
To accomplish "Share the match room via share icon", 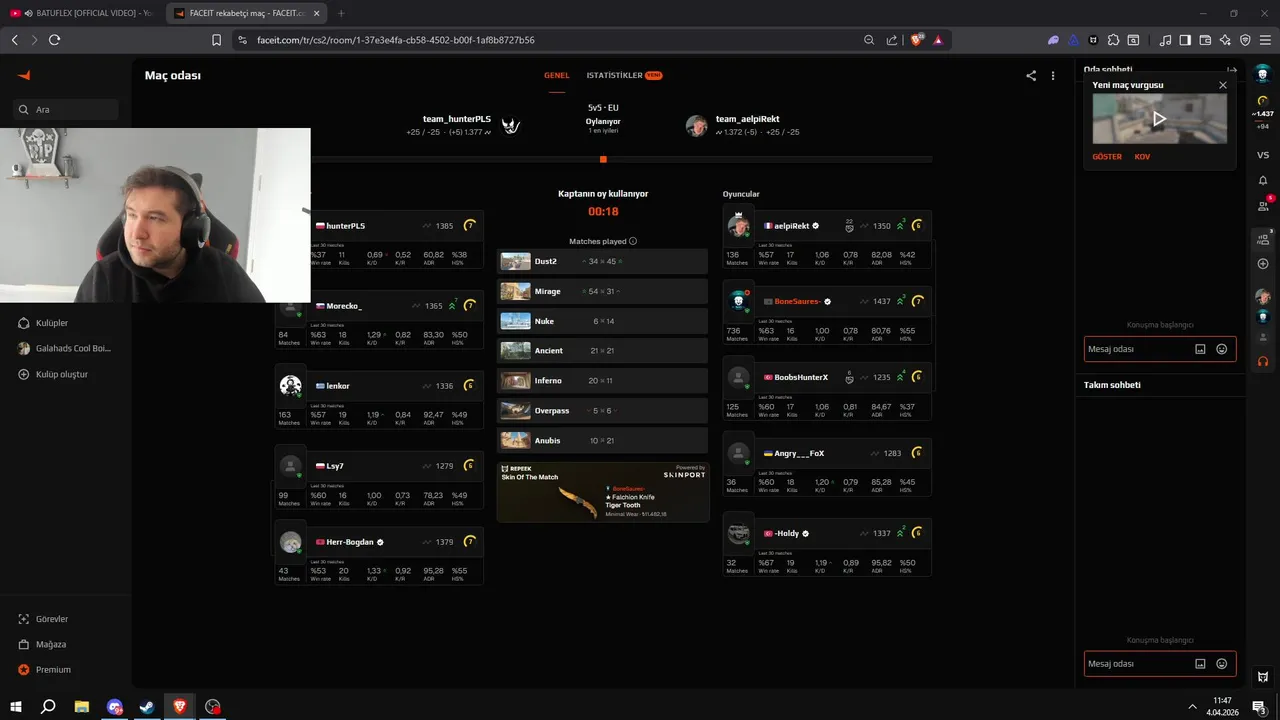I will (1031, 75).
